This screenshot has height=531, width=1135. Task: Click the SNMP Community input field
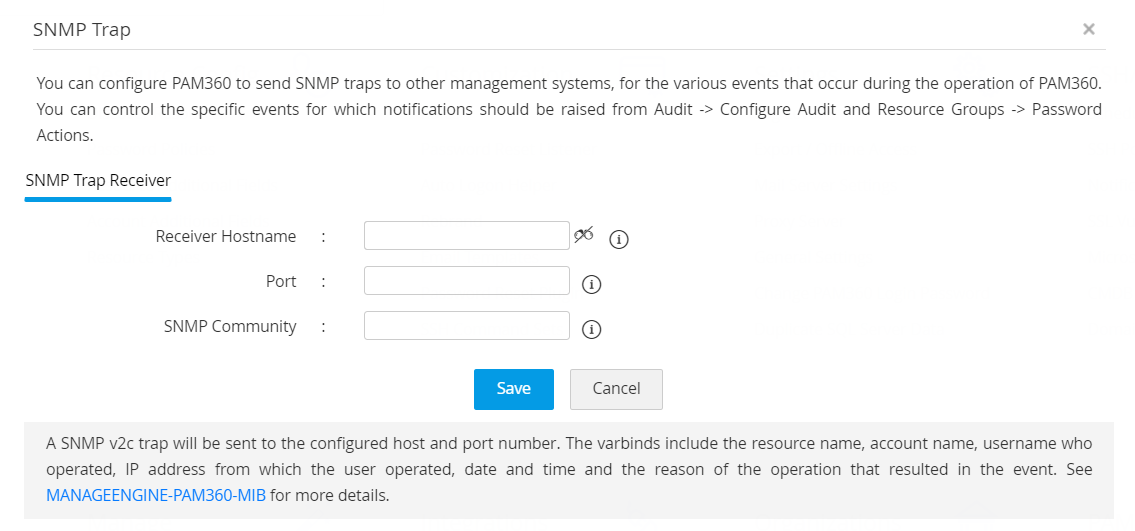tap(466, 326)
